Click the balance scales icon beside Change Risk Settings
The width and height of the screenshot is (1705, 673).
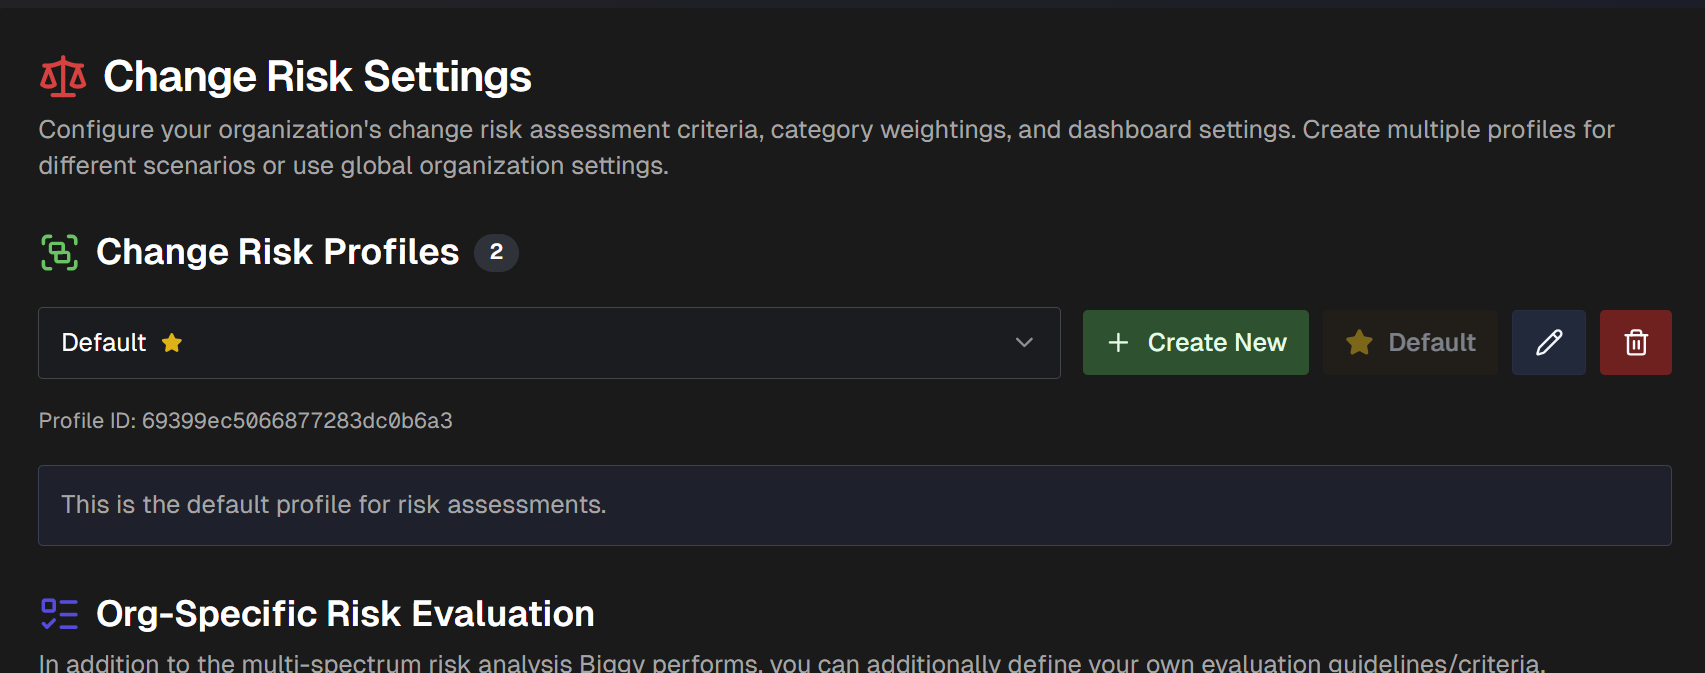tap(62, 77)
